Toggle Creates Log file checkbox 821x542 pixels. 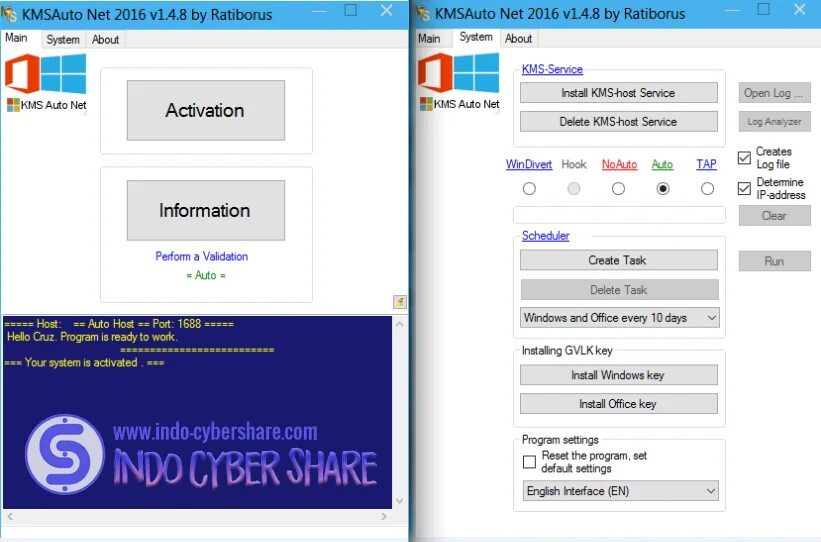point(744,158)
